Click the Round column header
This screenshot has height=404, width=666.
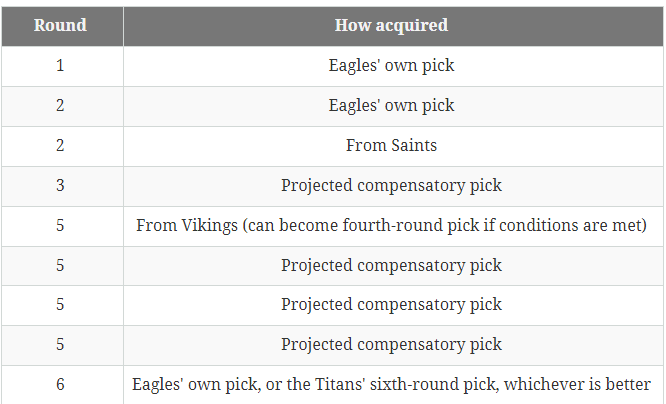pyautogui.click(x=60, y=25)
